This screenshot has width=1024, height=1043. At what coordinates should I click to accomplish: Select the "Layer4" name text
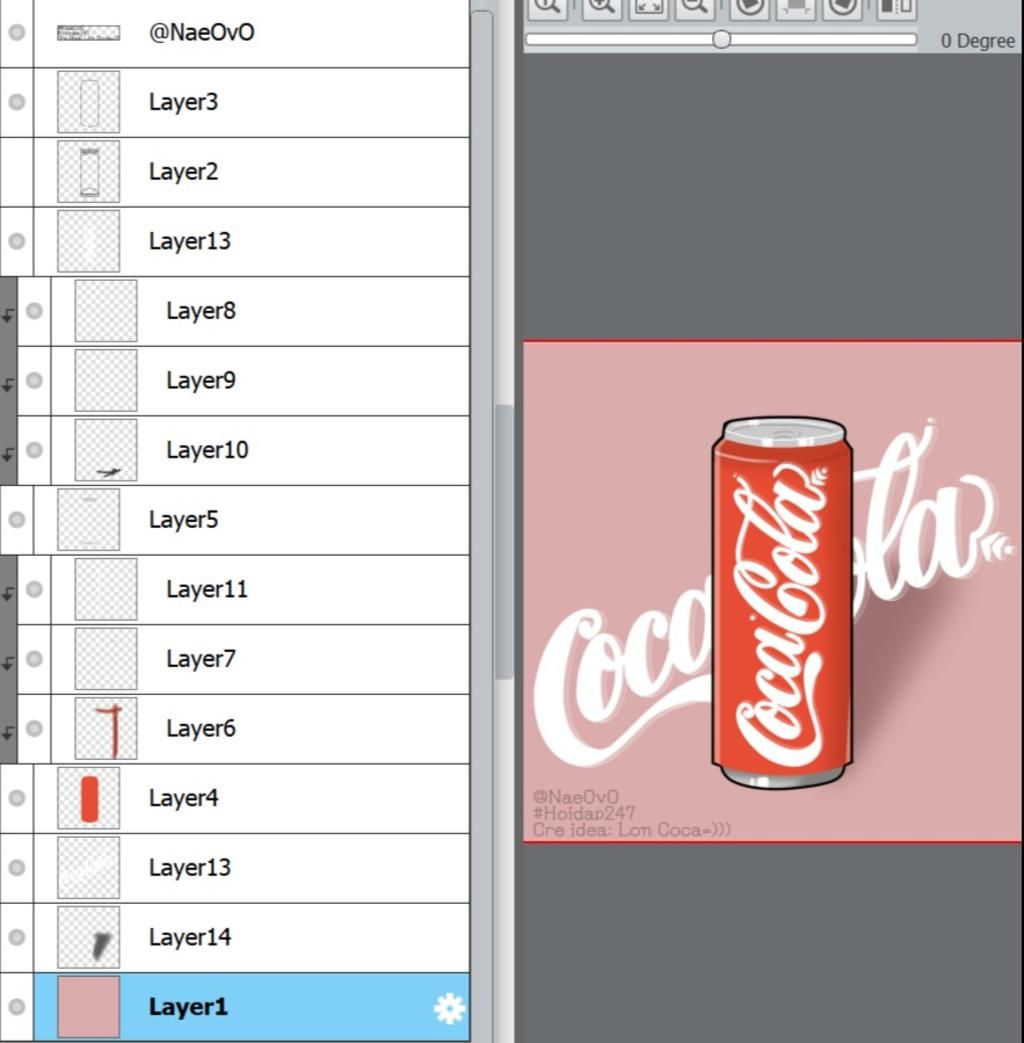point(183,798)
